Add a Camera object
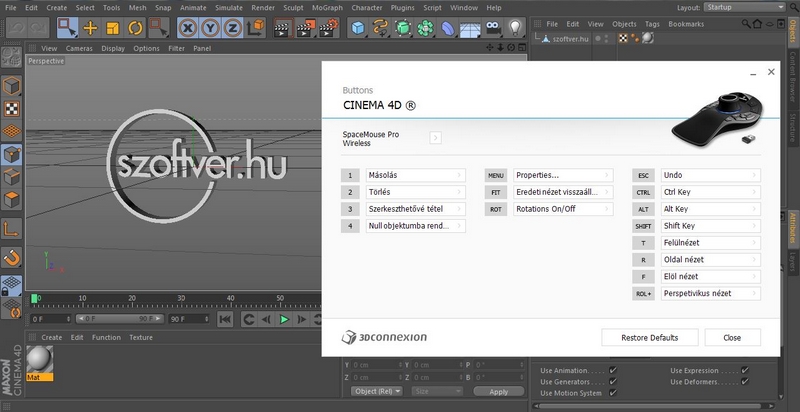The width and height of the screenshot is (800, 412). 493,28
